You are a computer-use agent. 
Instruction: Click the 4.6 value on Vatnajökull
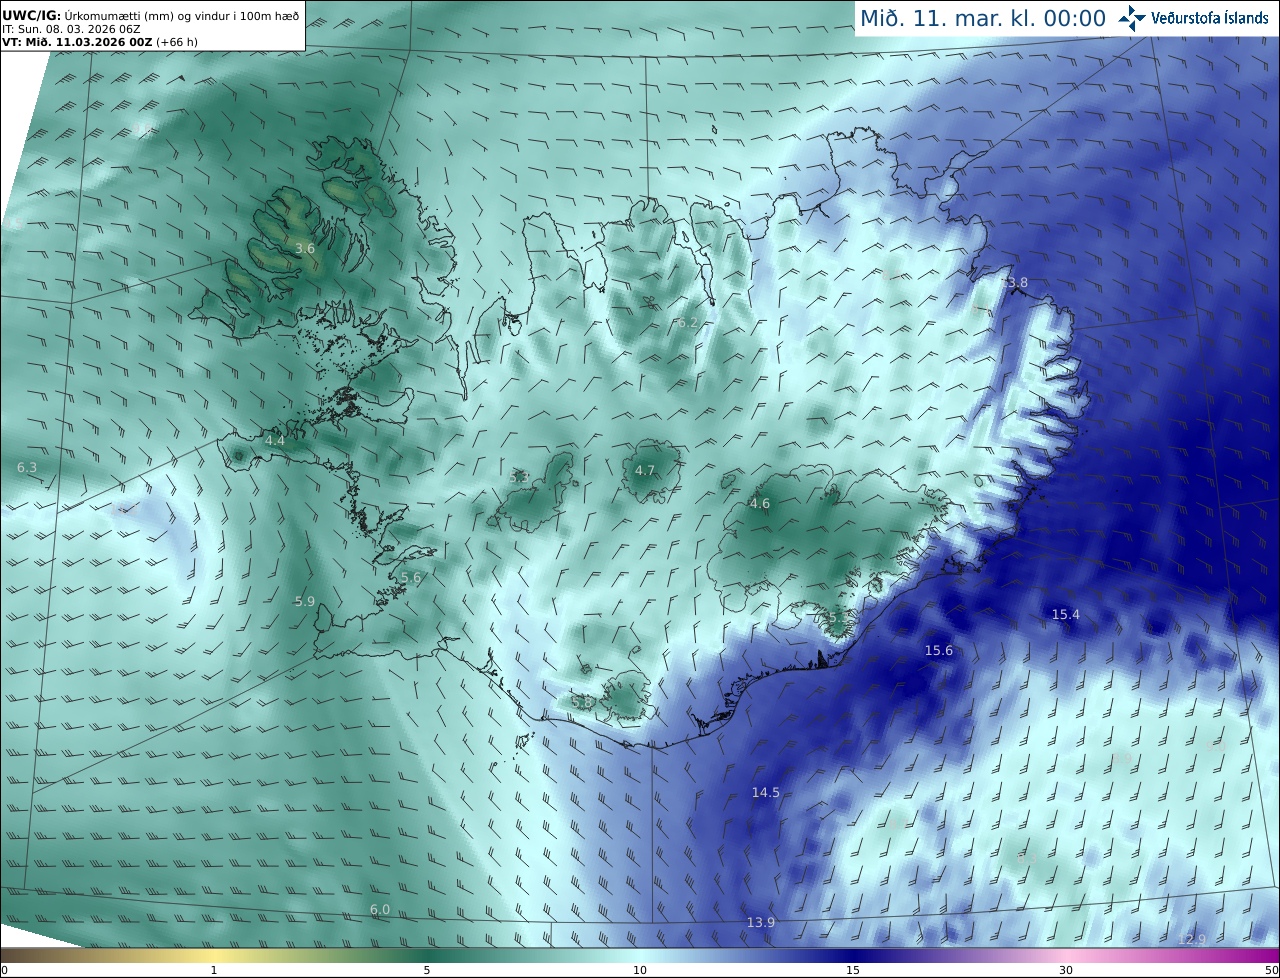click(760, 504)
